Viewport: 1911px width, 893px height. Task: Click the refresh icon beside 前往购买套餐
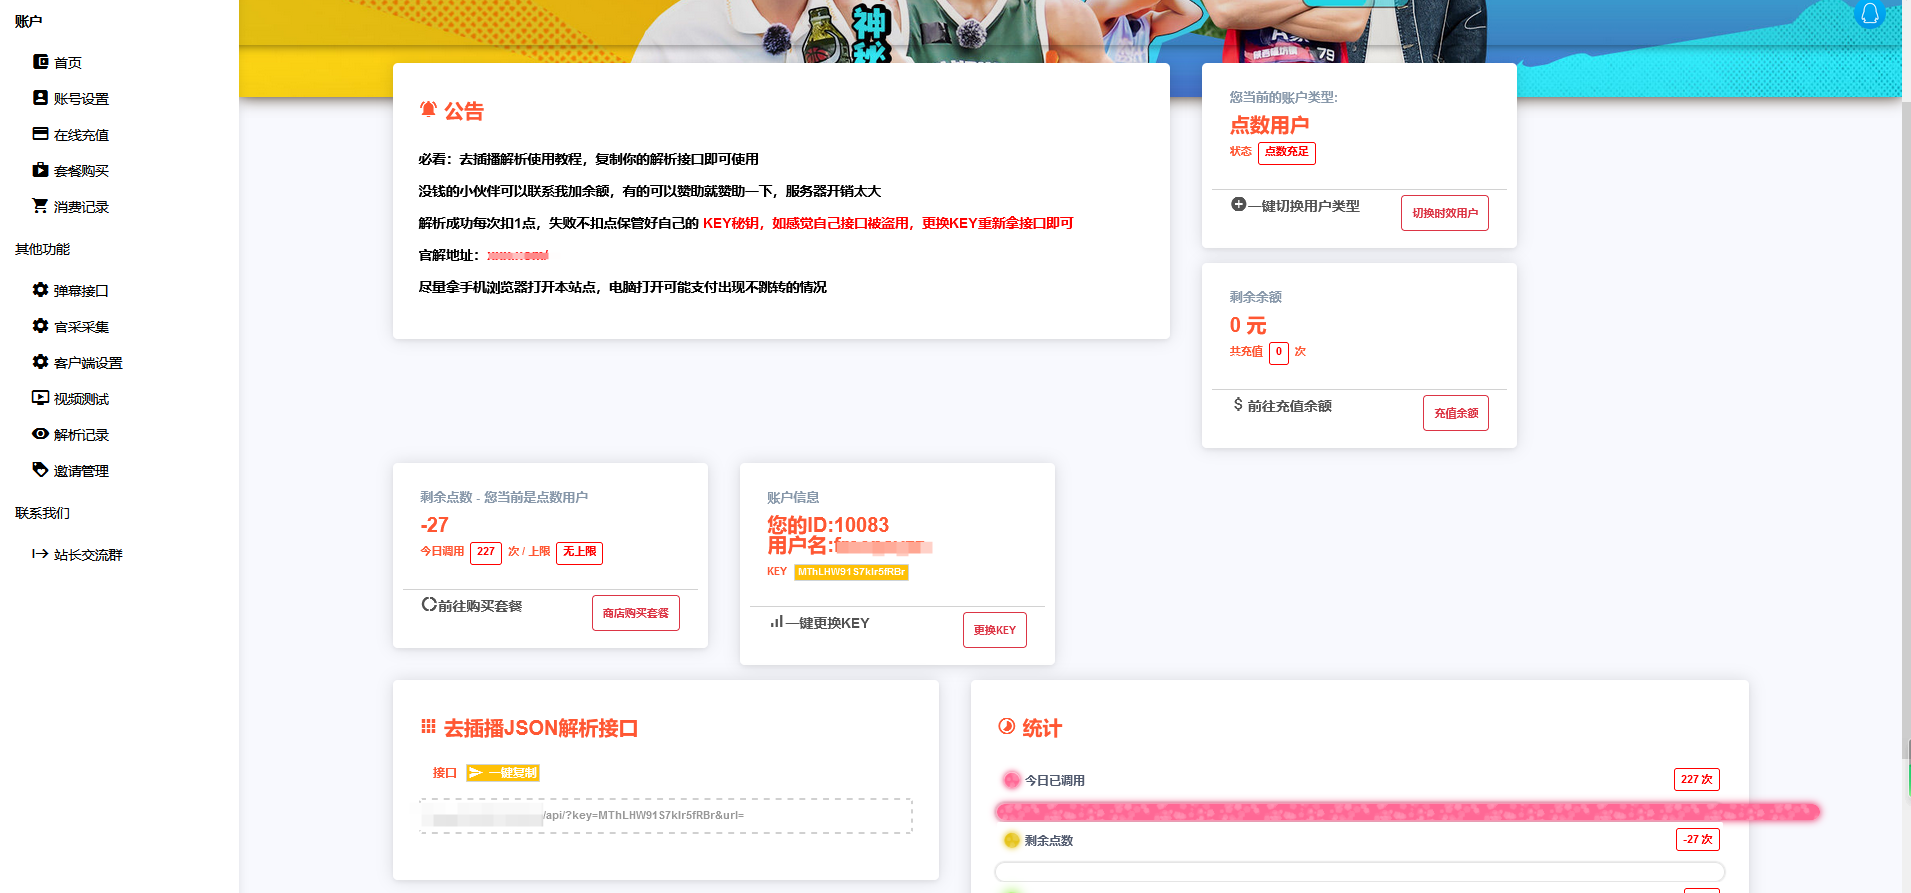pyautogui.click(x=428, y=605)
